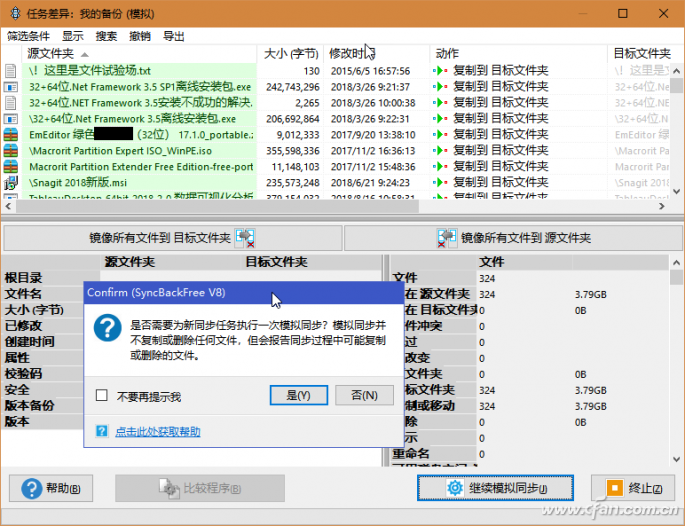Click the 目标文件夹 column header in the file list

pyautogui.click(x=641, y=54)
